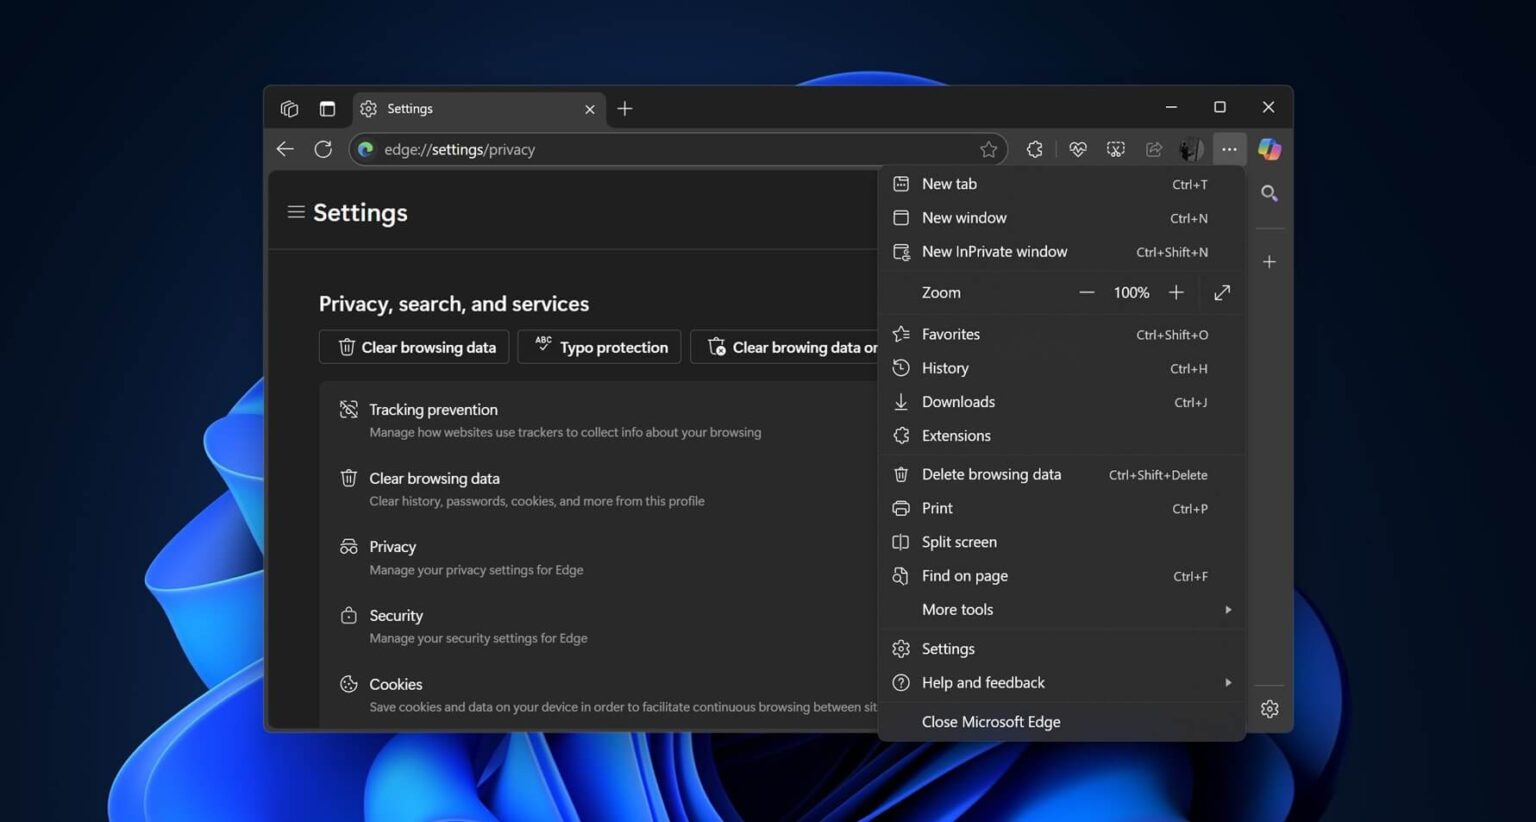Click the search icon in the right sidebar
The height and width of the screenshot is (822, 1536).
click(1269, 193)
